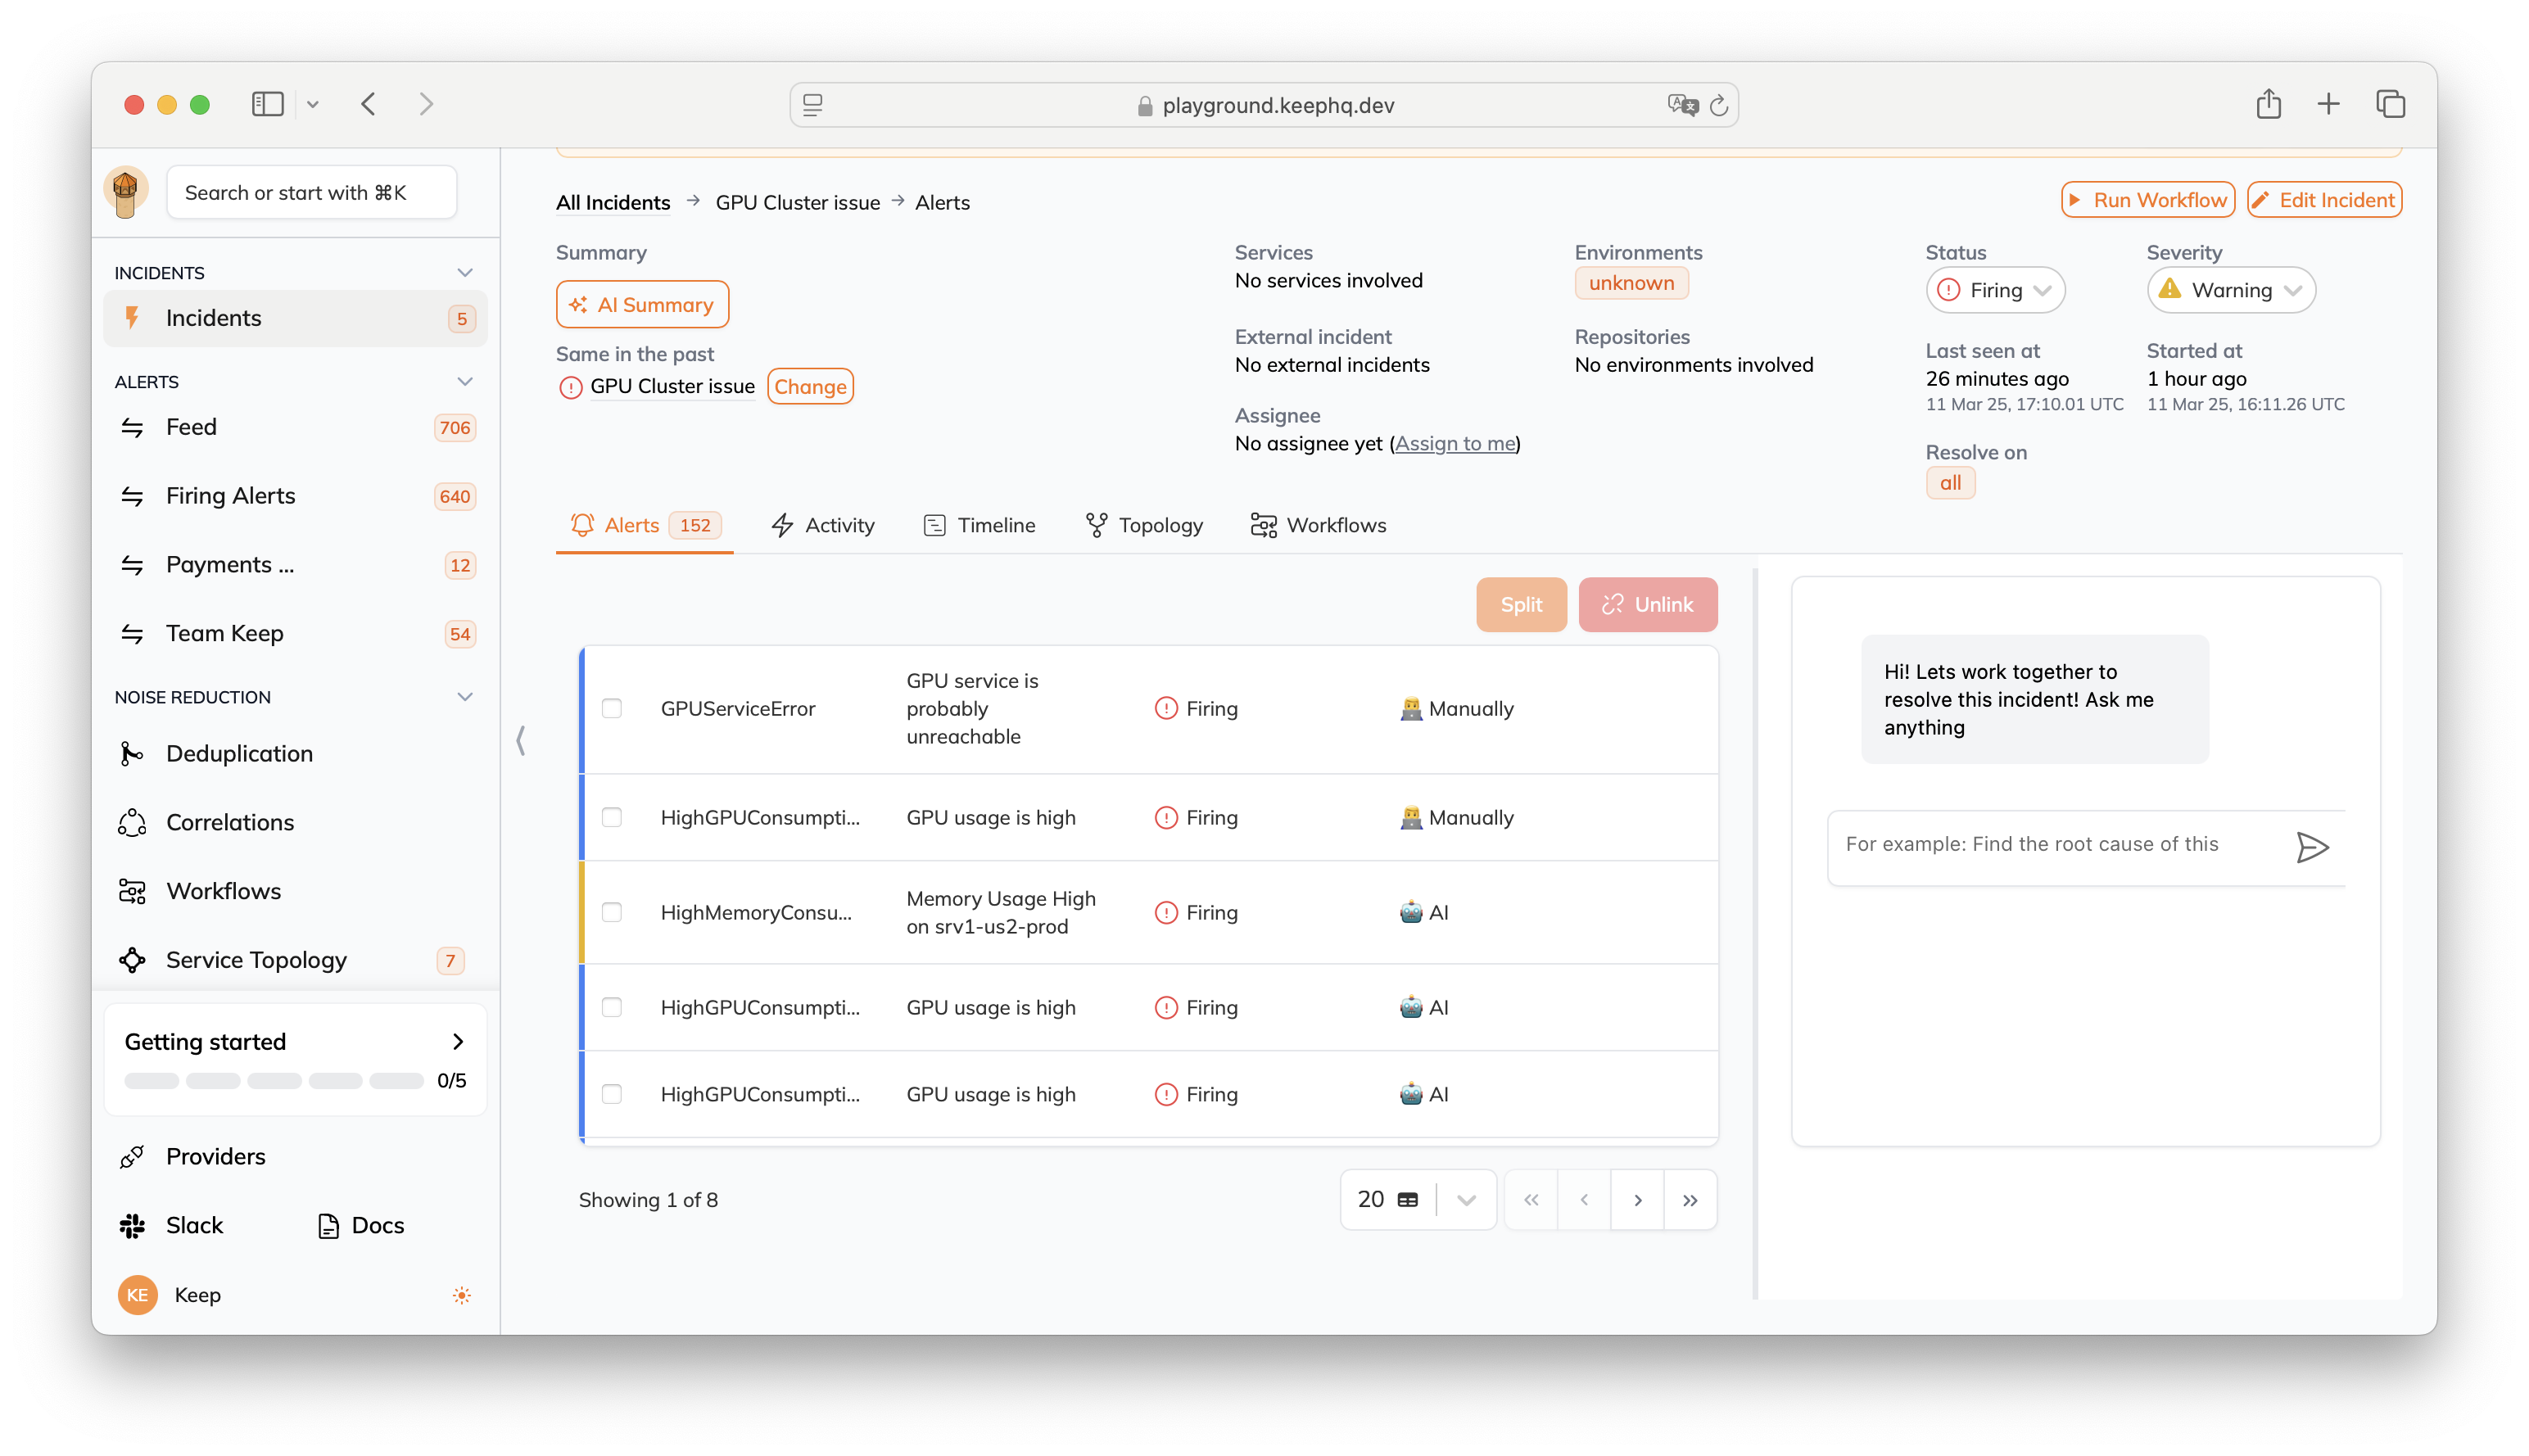Image resolution: width=2529 pixels, height=1456 pixels.
Task: Check last visible HighGPUConsumption alert checkbox
Action: click(612, 1095)
